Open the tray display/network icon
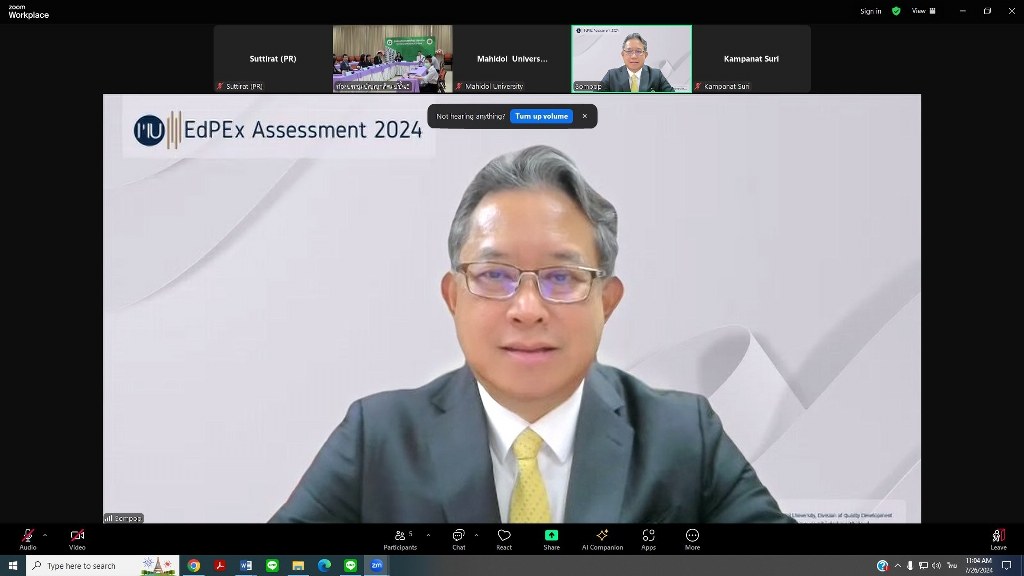 pos(923,566)
